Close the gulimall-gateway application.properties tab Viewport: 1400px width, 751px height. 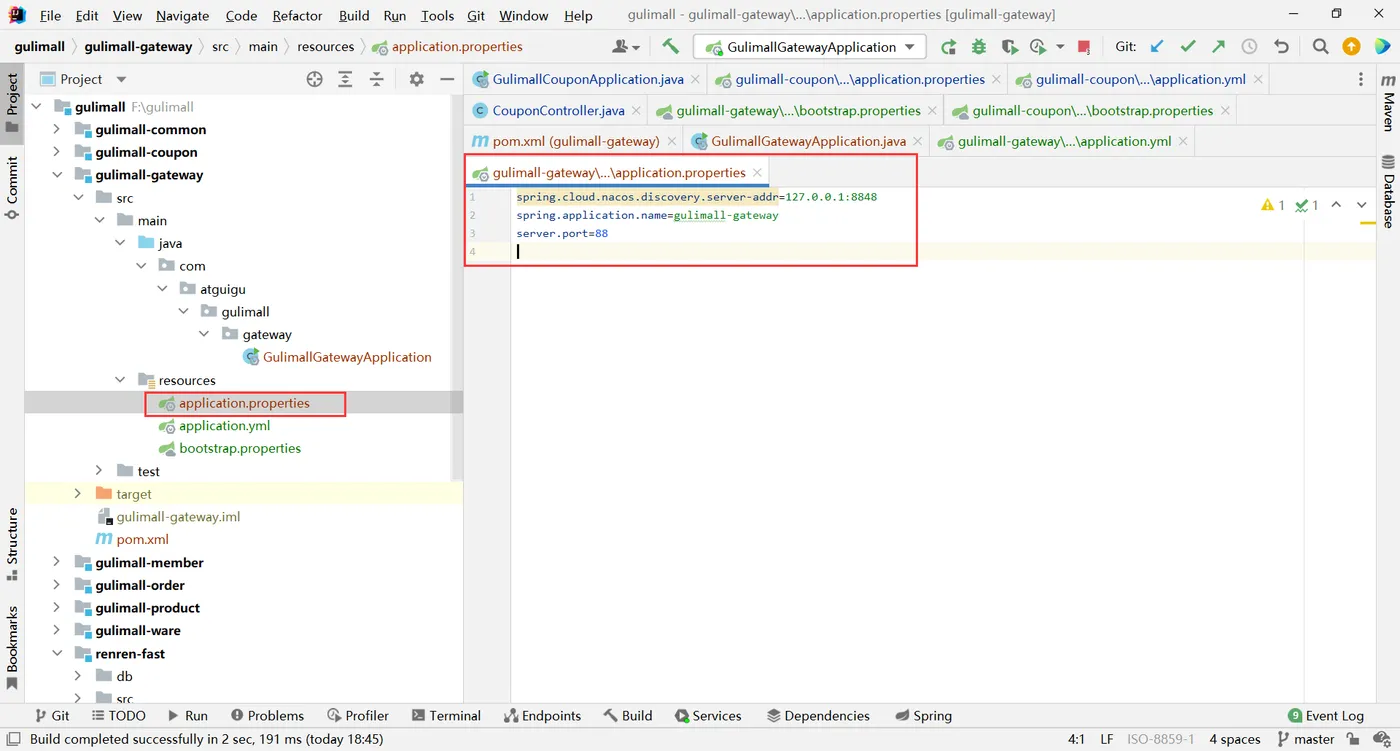click(757, 173)
